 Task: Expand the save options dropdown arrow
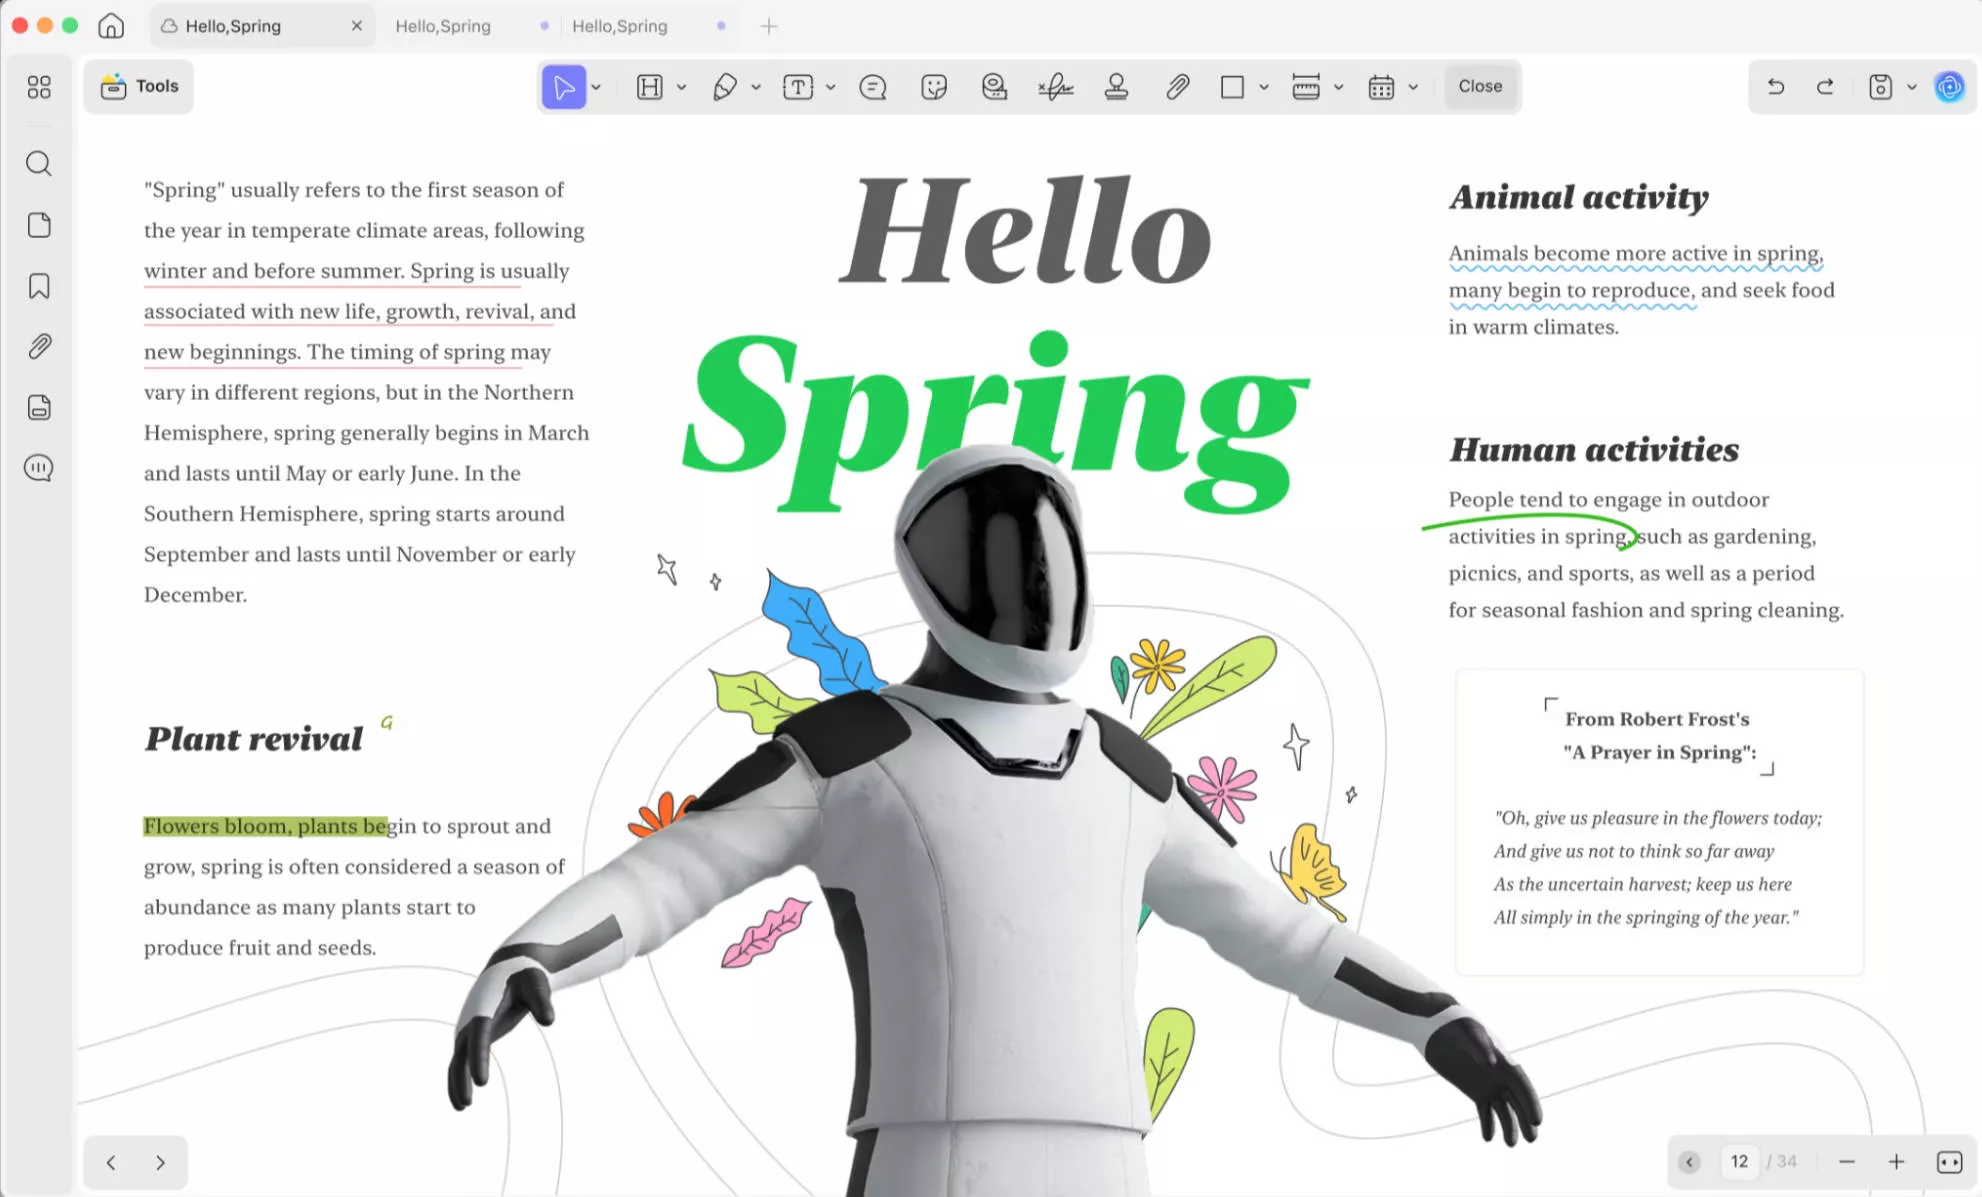click(1912, 87)
